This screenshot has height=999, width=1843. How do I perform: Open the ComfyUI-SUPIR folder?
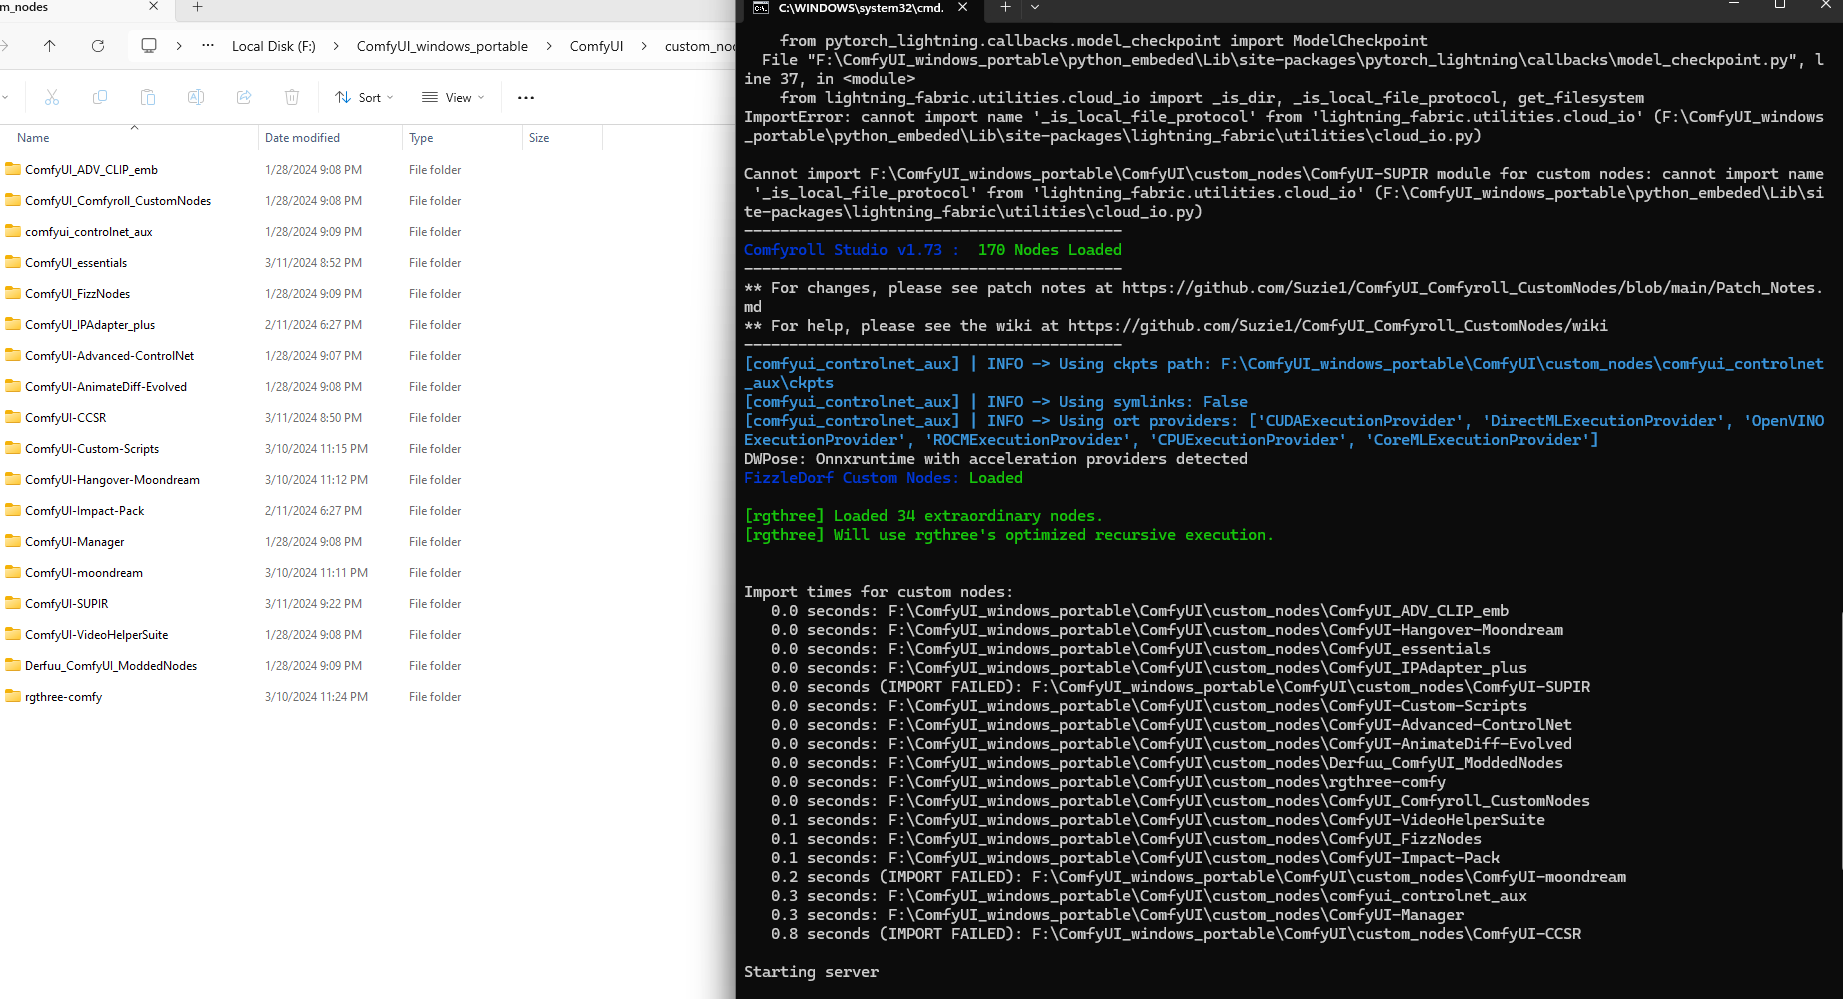[65, 603]
